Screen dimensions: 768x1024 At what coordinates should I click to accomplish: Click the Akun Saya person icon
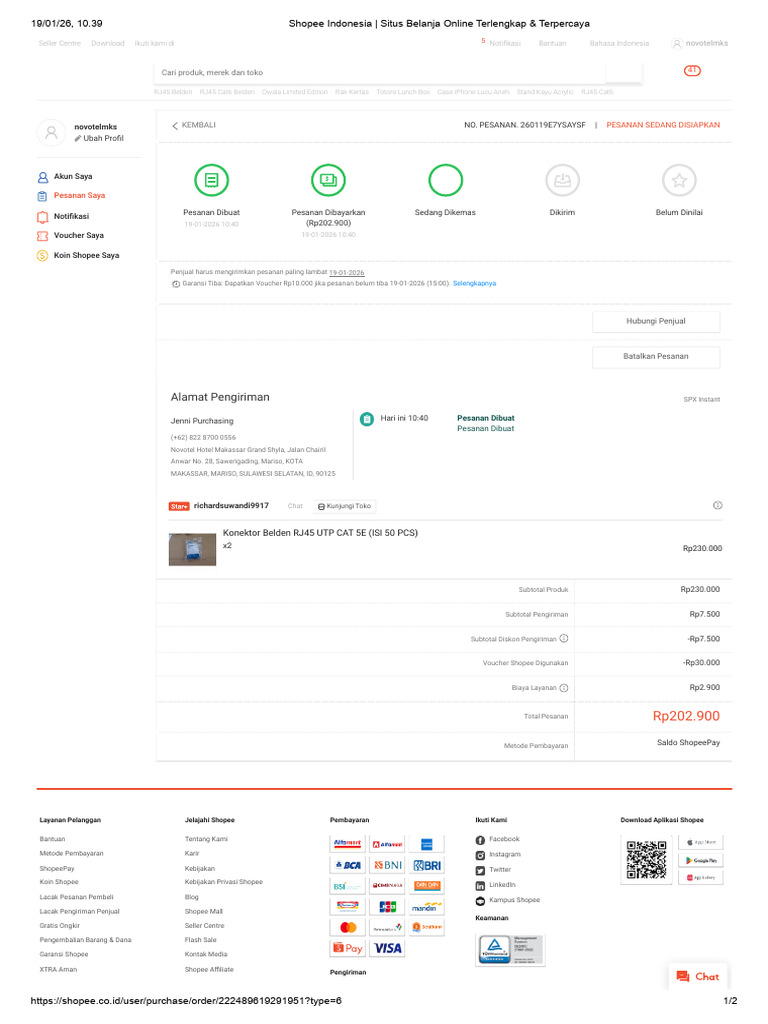click(x=42, y=177)
